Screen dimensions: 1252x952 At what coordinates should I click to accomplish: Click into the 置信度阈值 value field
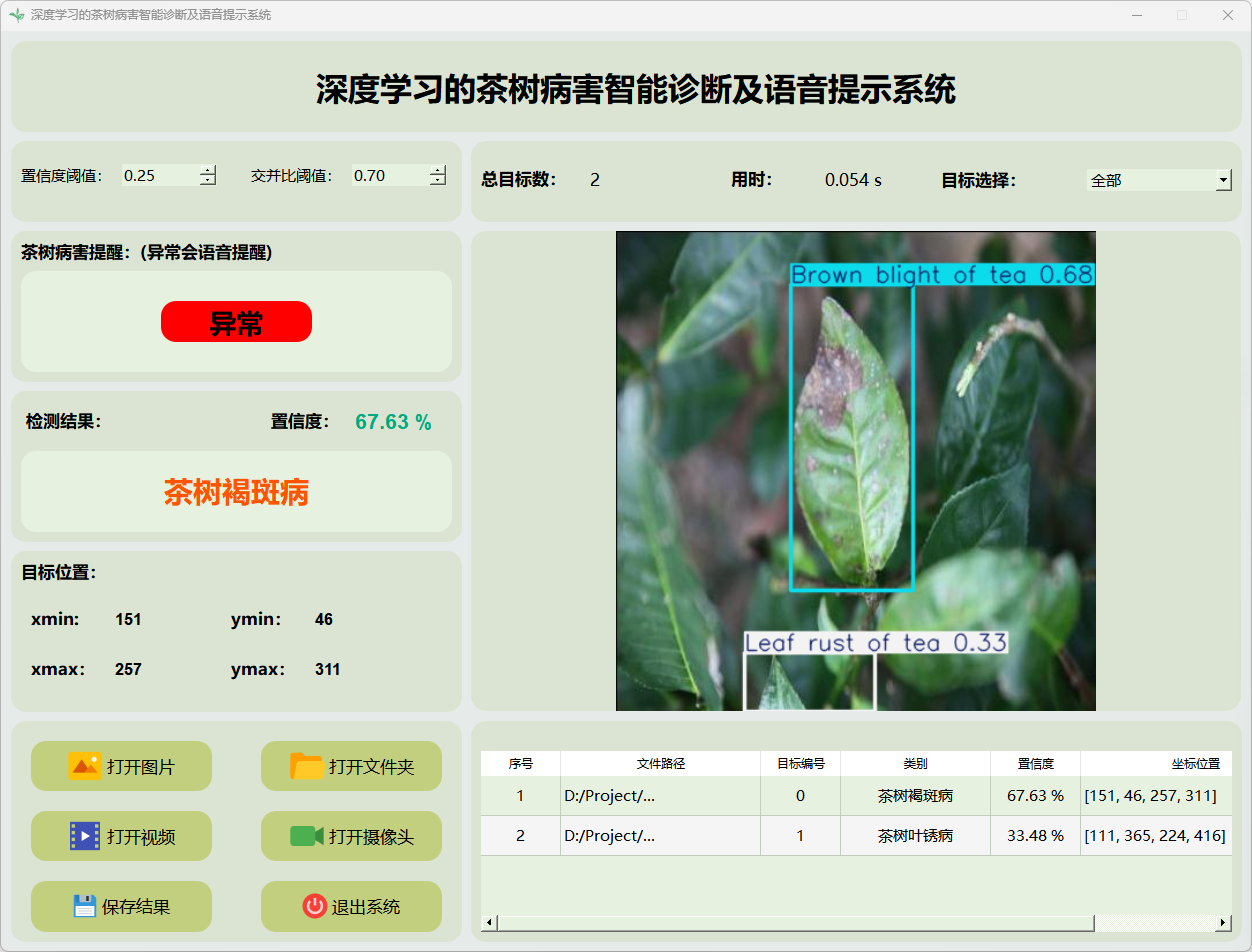point(158,176)
